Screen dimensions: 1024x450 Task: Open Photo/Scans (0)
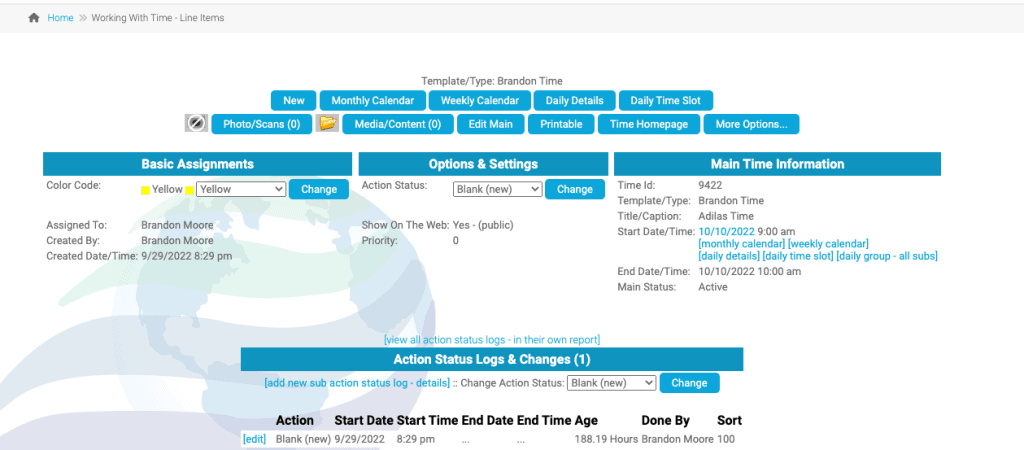[261, 124]
